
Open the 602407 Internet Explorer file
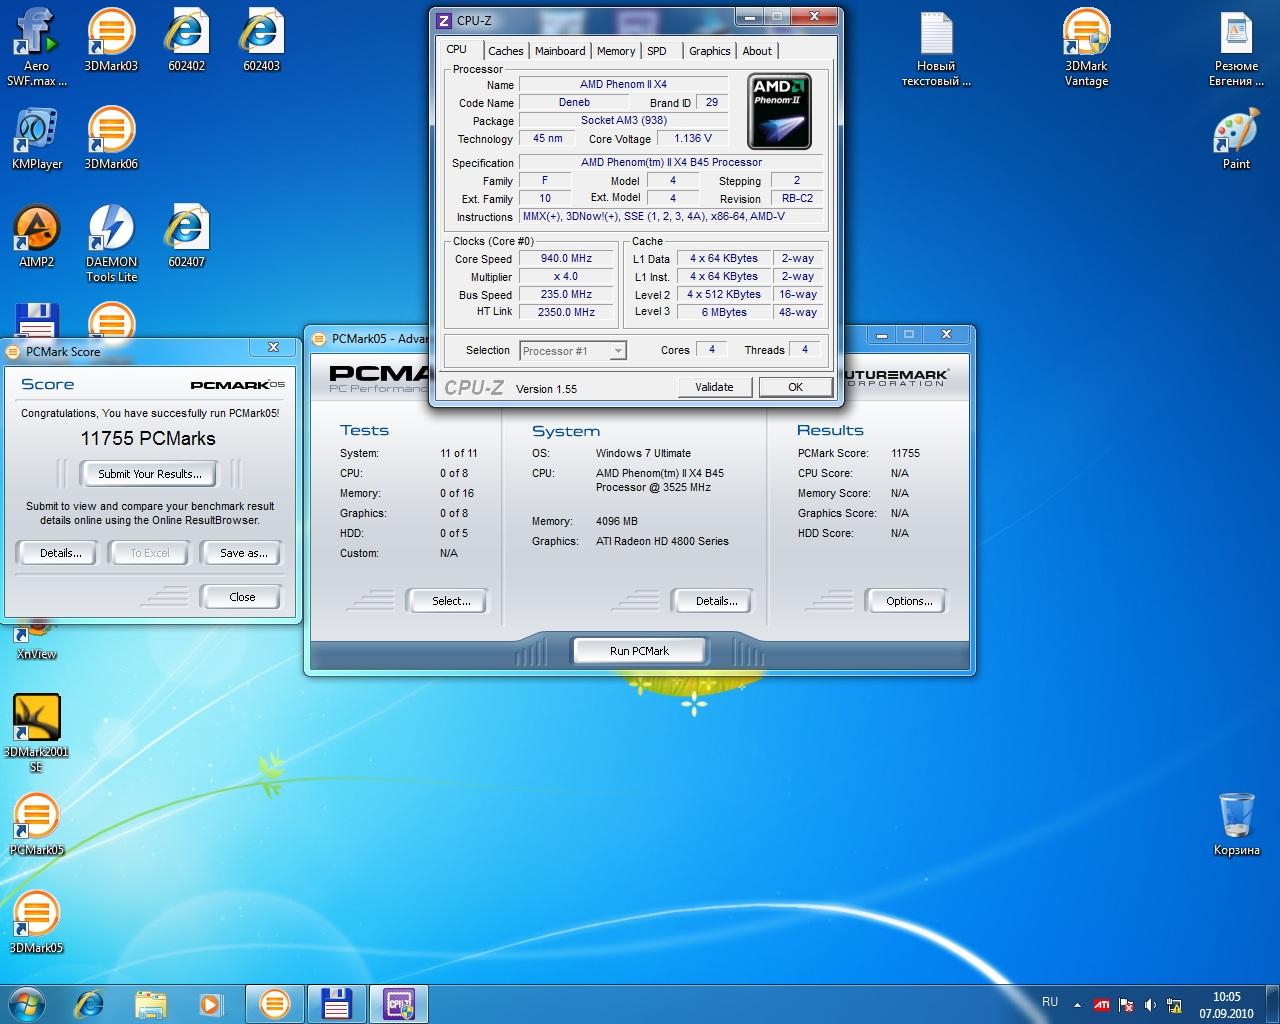click(x=186, y=236)
